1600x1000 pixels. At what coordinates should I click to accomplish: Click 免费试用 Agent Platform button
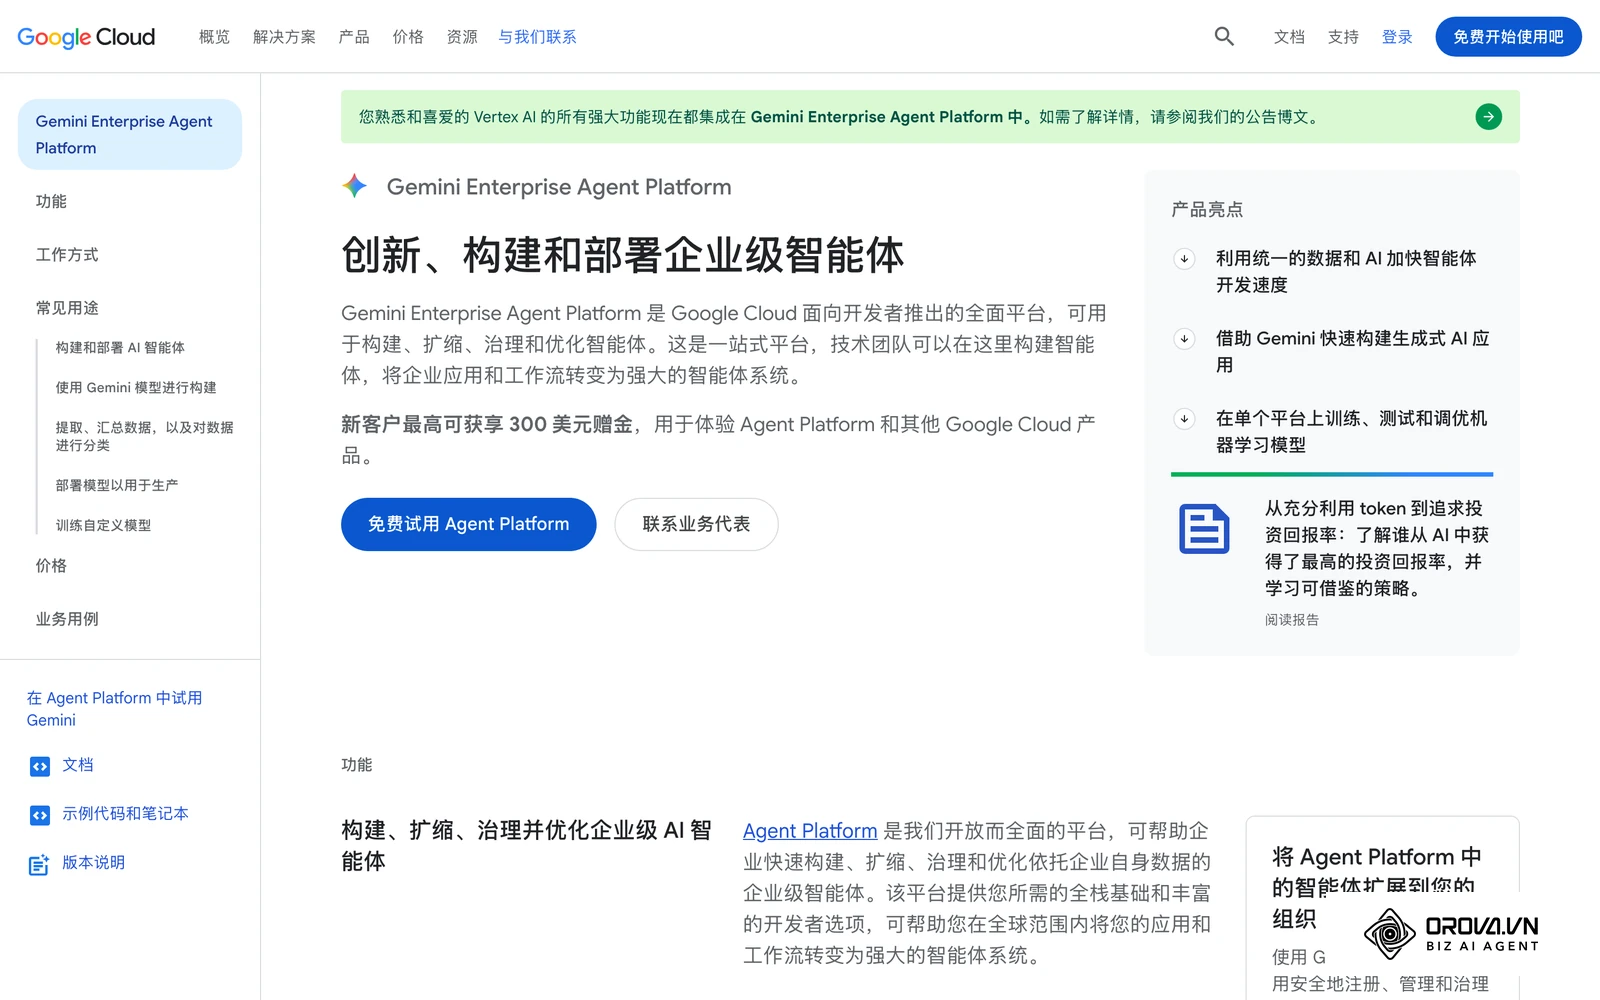coord(468,524)
